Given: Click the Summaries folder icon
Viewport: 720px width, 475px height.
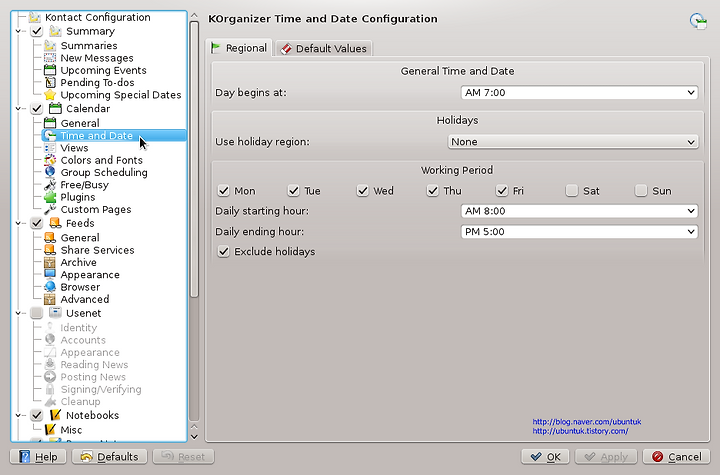Looking at the screenshot, I should pos(50,45).
